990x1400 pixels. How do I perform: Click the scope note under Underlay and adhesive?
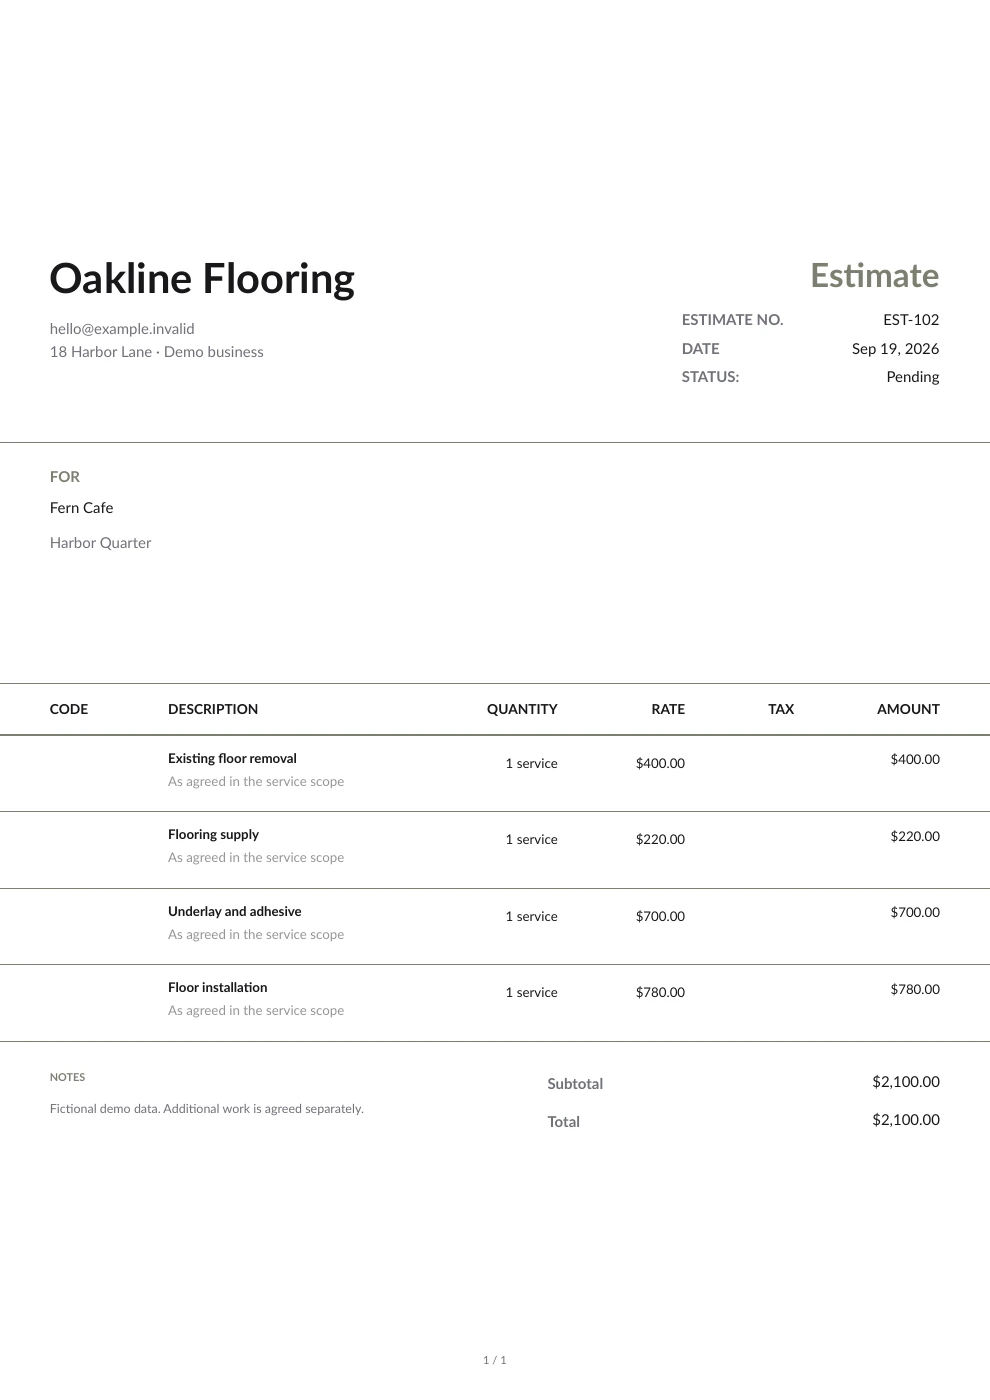click(256, 935)
